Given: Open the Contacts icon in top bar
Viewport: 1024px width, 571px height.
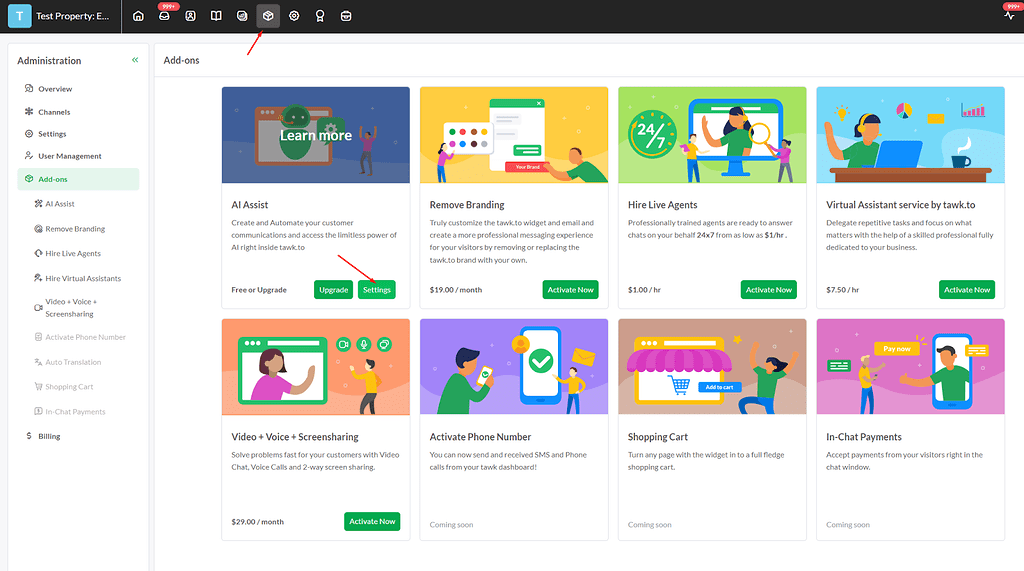Looking at the screenshot, I should coord(190,16).
